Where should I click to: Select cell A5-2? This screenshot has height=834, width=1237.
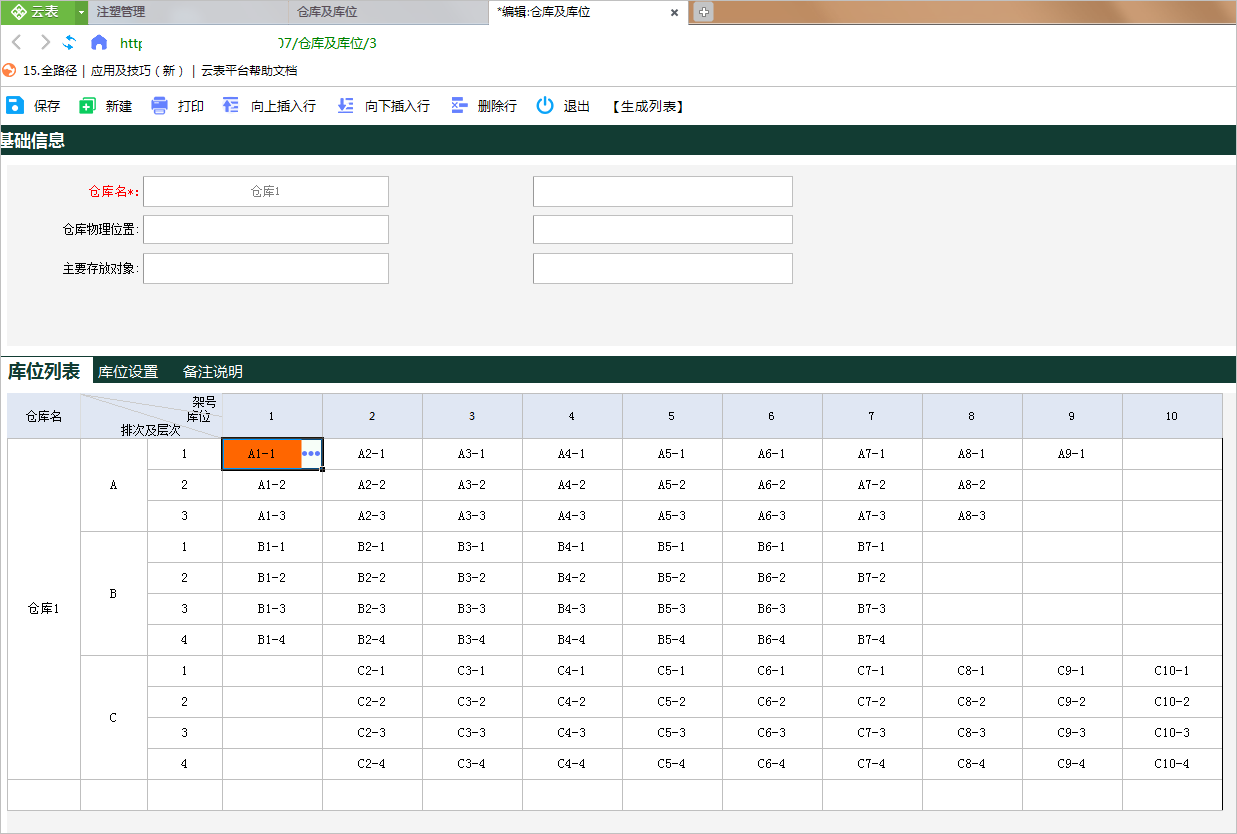(672, 485)
